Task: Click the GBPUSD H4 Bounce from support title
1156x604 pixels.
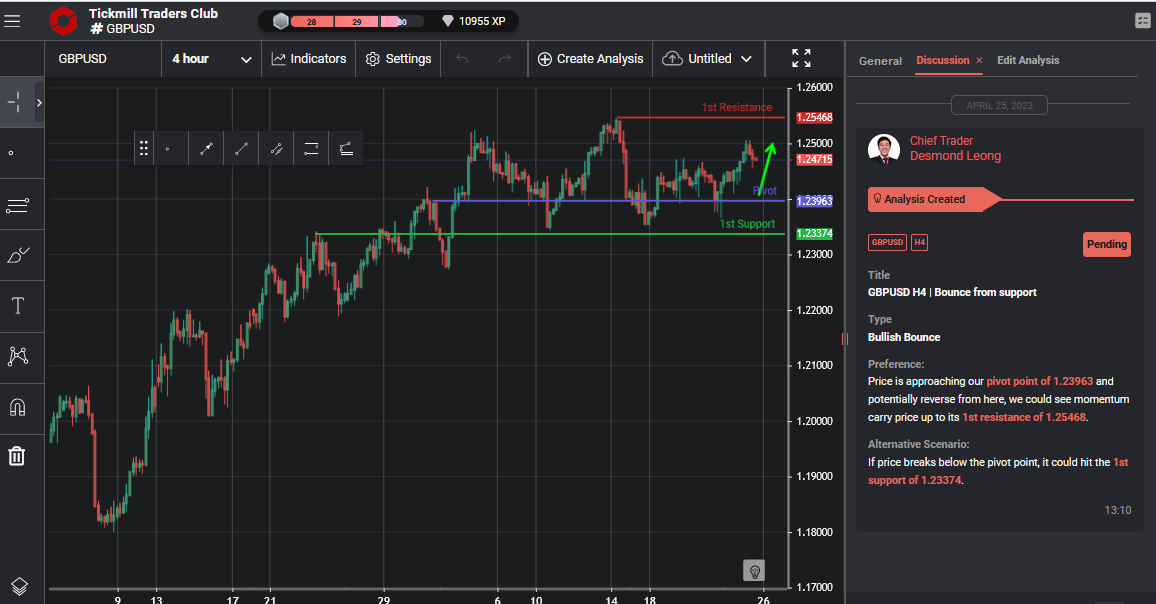Action: pos(952,293)
